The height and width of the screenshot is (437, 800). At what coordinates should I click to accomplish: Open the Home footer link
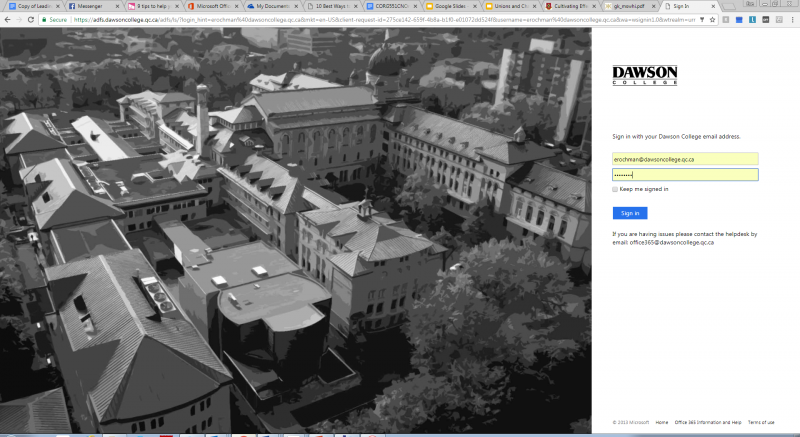[662, 422]
